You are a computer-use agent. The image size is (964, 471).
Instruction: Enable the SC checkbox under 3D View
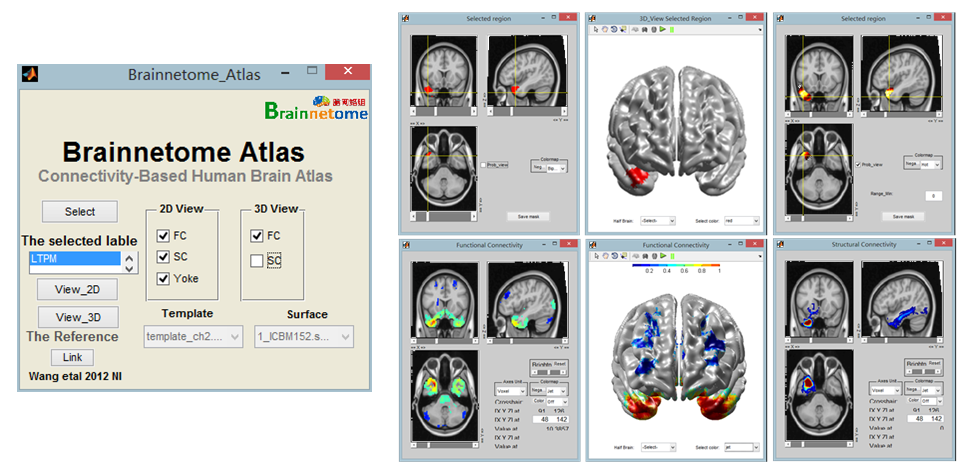pos(257,261)
